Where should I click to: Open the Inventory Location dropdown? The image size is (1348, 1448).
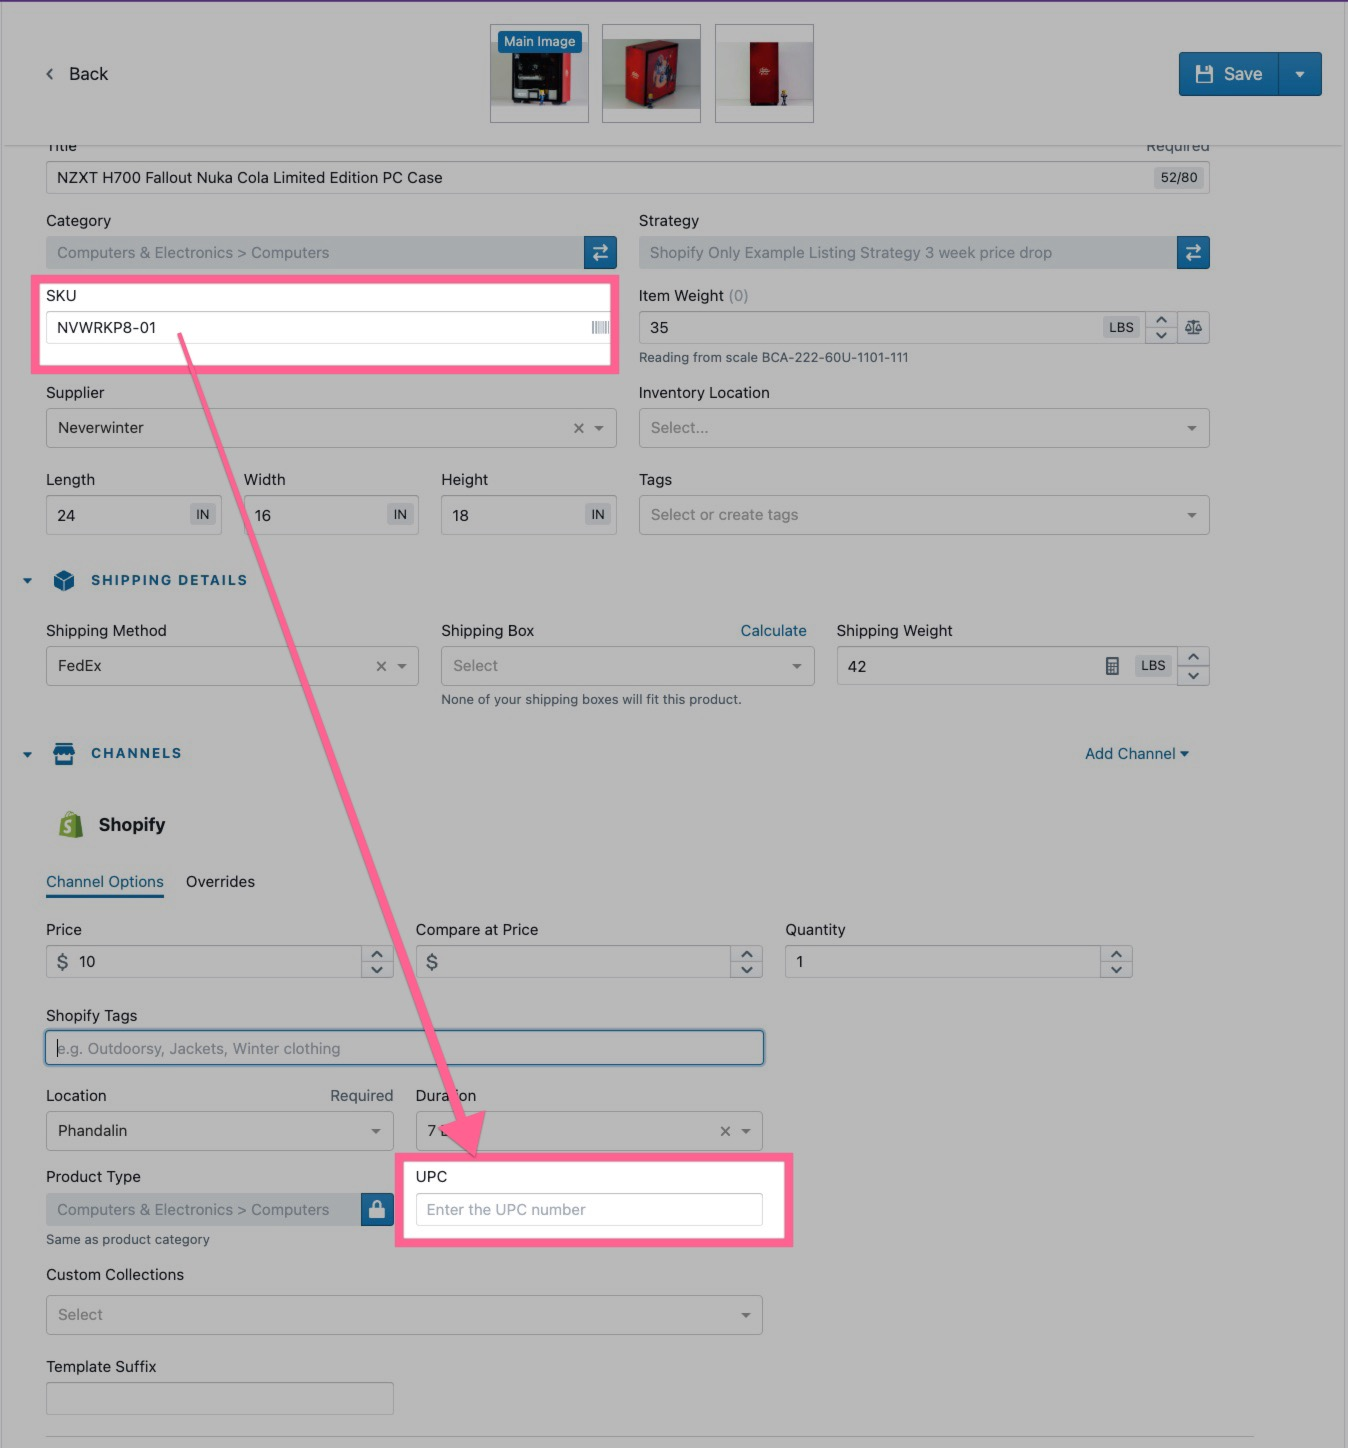click(x=923, y=428)
